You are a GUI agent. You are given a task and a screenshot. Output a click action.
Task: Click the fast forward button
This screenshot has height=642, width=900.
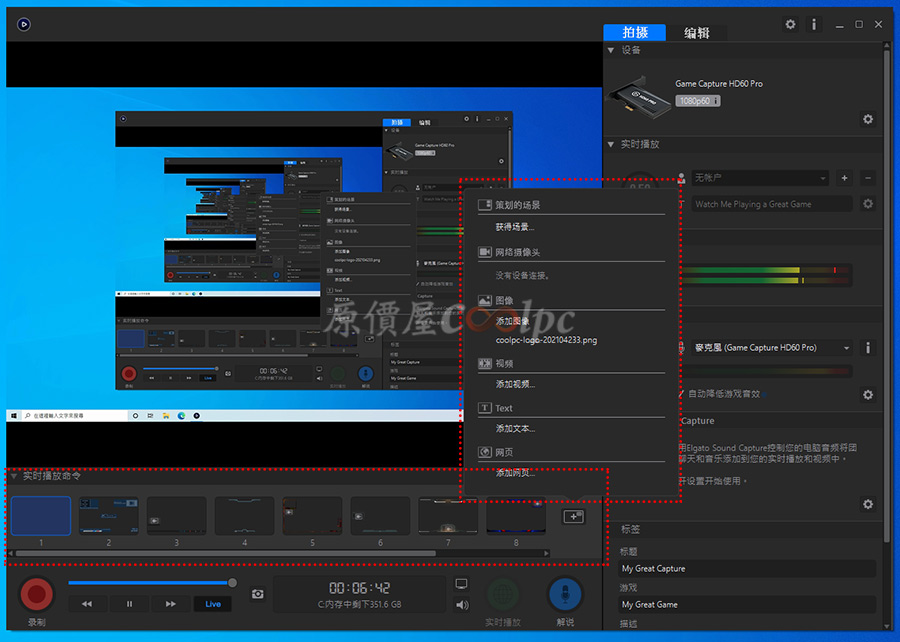(x=171, y=604)
